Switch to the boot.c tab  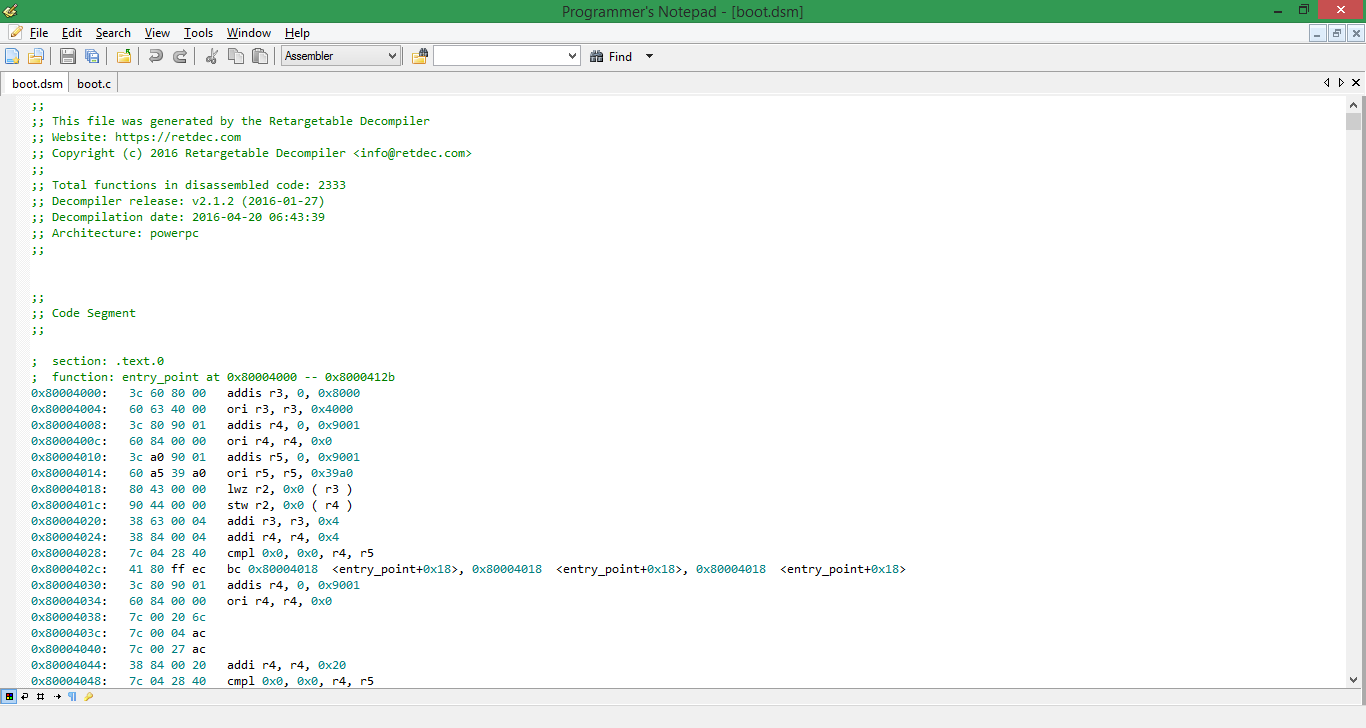coord(94,84)
